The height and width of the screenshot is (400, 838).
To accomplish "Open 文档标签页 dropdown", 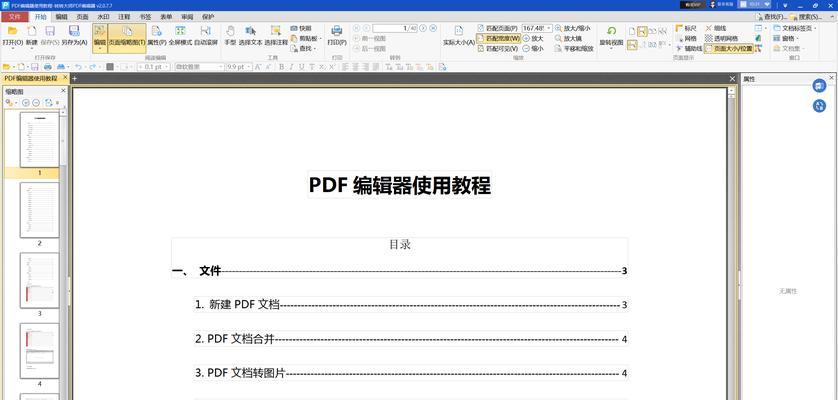I will point(795,28).
